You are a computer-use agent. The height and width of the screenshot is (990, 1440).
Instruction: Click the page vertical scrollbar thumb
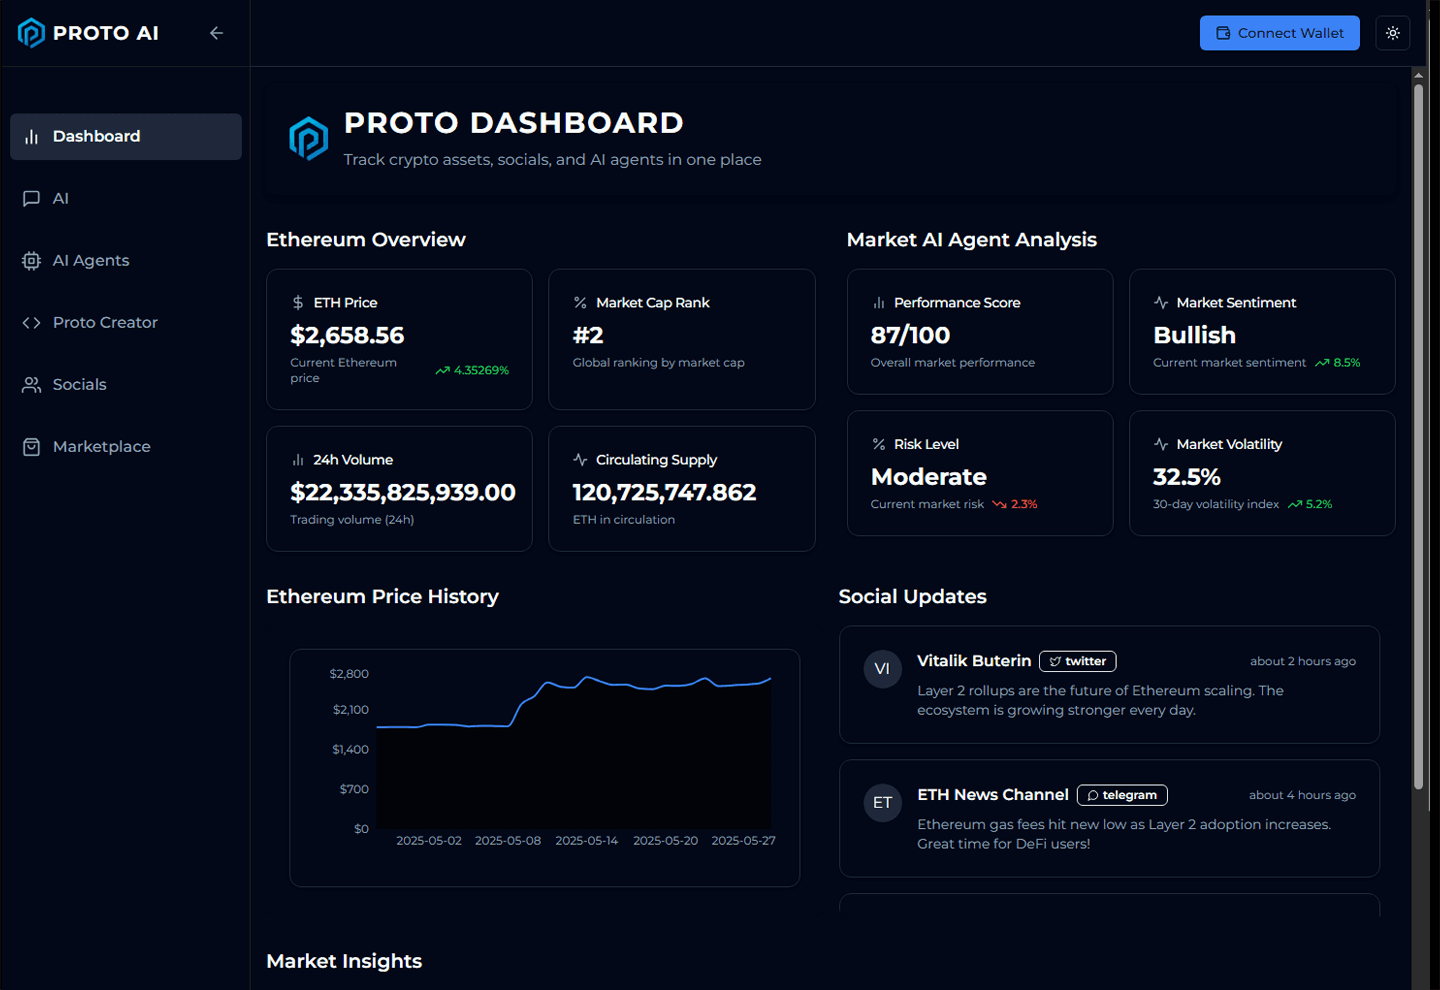pos(1418,436)
